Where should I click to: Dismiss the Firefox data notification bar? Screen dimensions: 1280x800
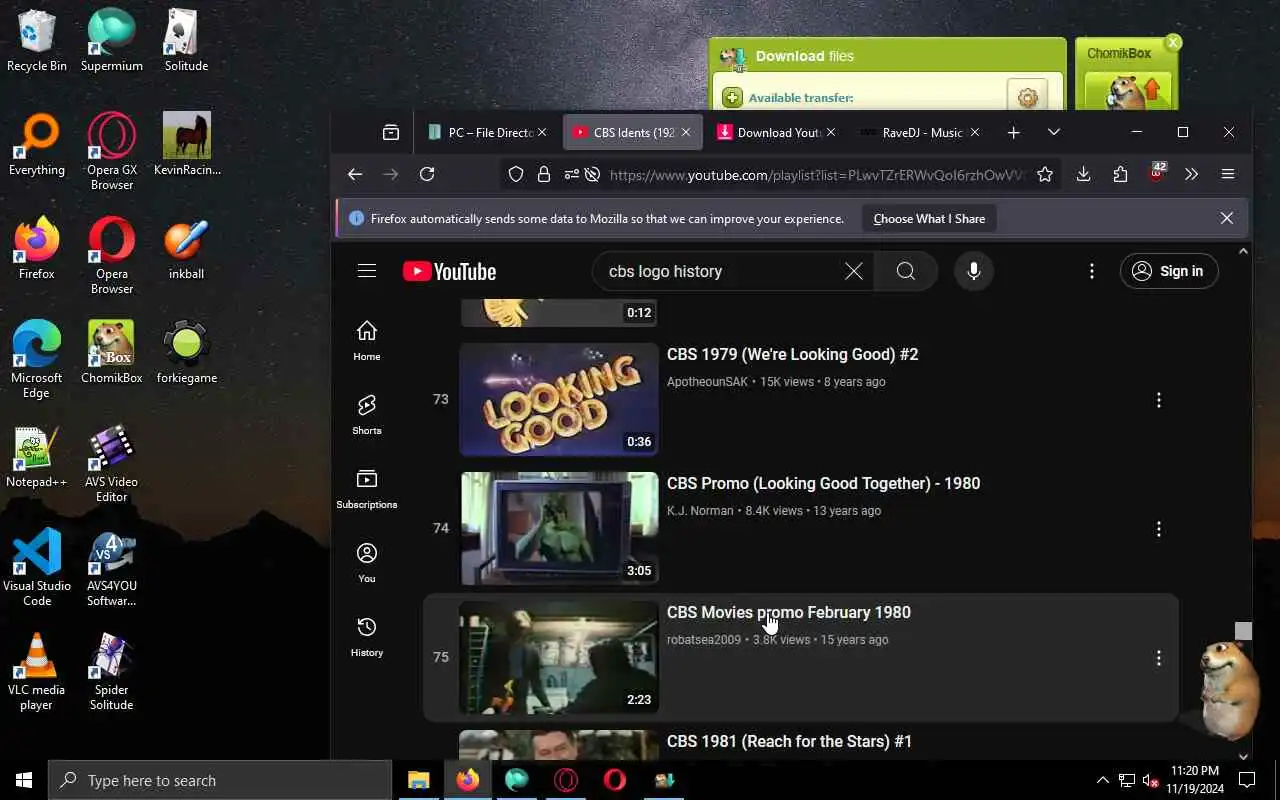pos(1226,218)
